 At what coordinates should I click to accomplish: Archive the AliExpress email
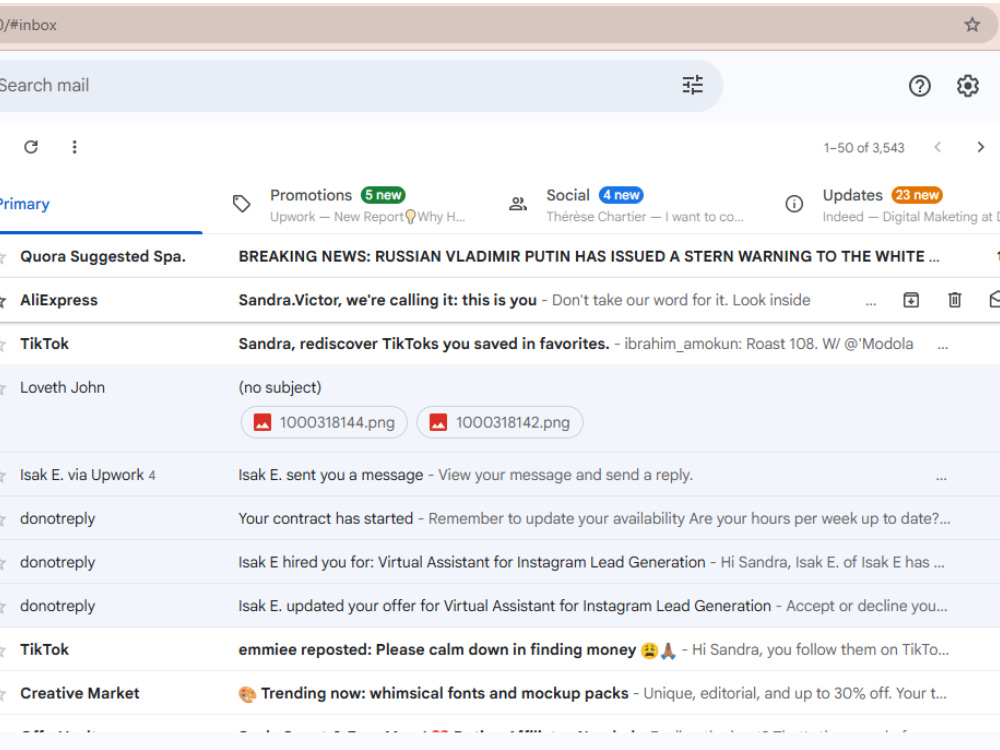click(911, 300)
